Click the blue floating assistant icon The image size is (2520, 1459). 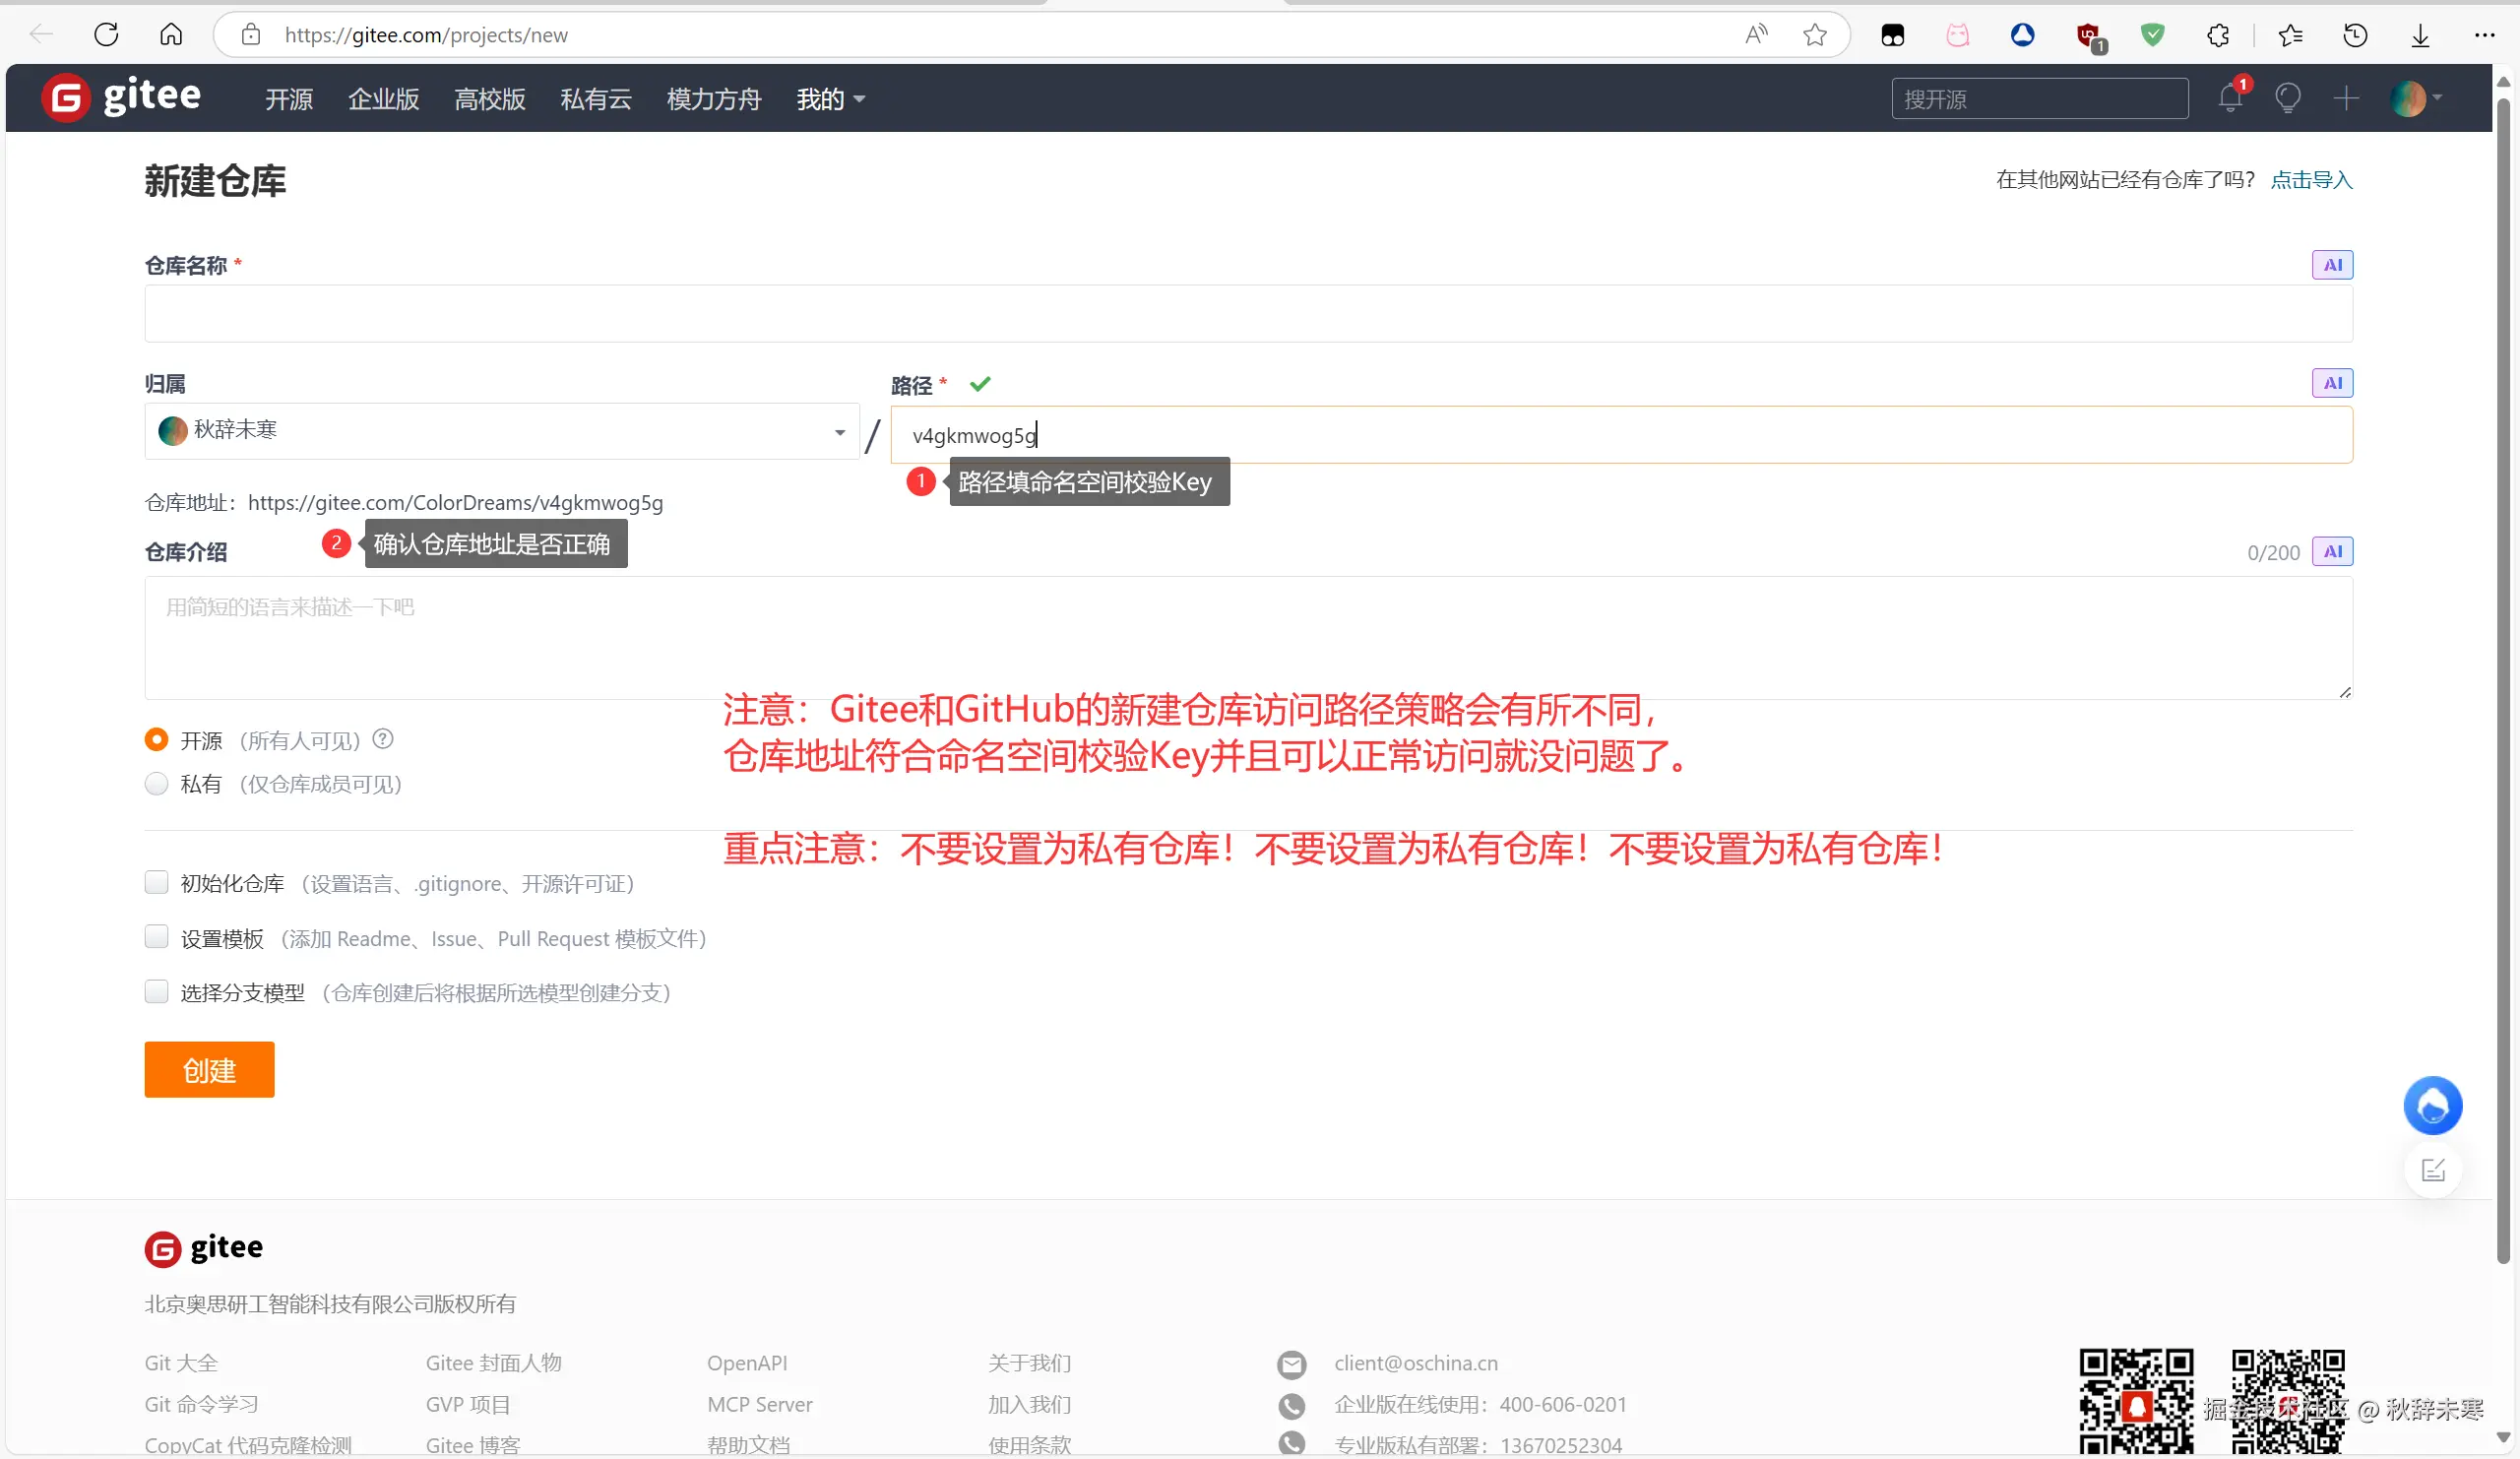(2432, 1106)
